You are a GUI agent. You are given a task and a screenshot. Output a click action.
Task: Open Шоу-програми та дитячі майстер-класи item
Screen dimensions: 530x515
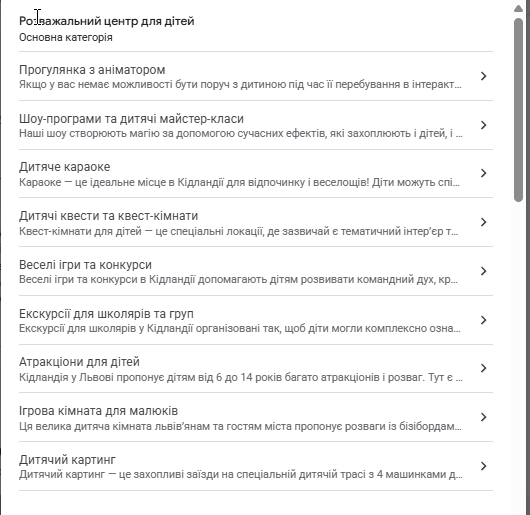[x=256, y=125]
